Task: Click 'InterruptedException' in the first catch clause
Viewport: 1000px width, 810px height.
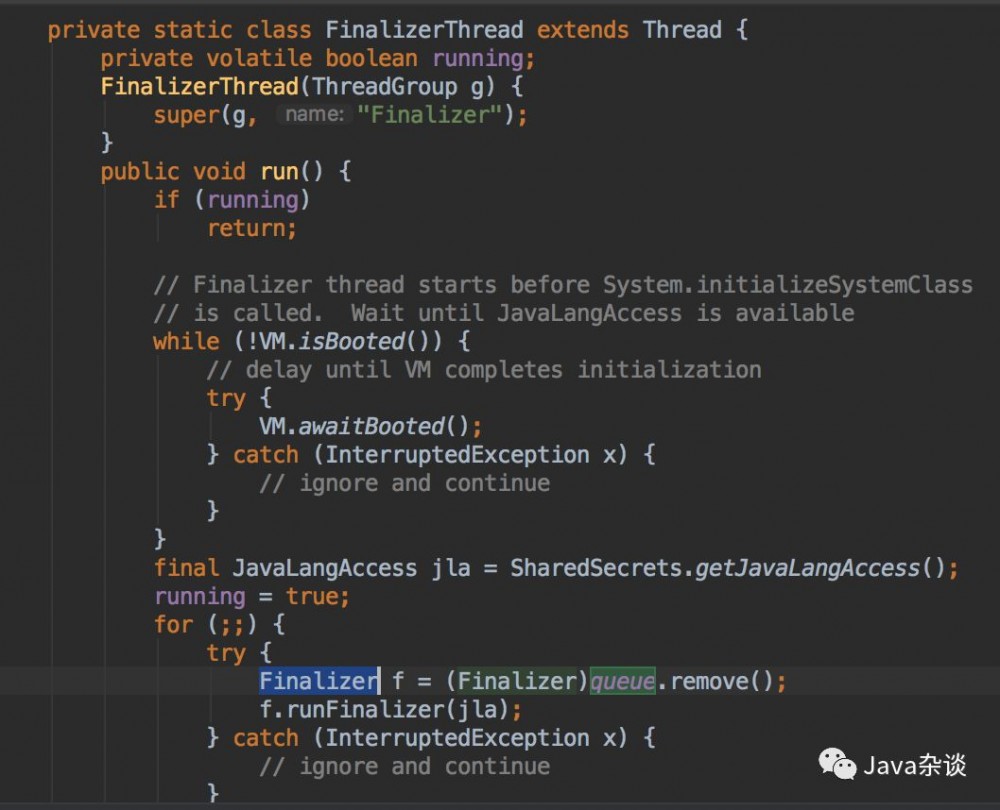Action: click(457, 455)
